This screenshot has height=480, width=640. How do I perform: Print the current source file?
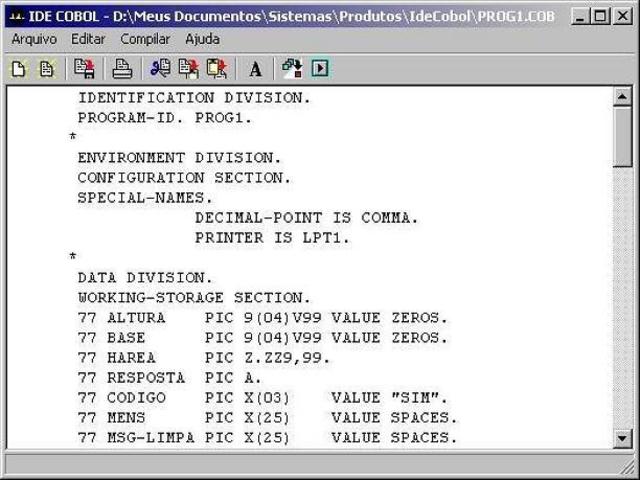pyautogui.click(x=122, y=68)
